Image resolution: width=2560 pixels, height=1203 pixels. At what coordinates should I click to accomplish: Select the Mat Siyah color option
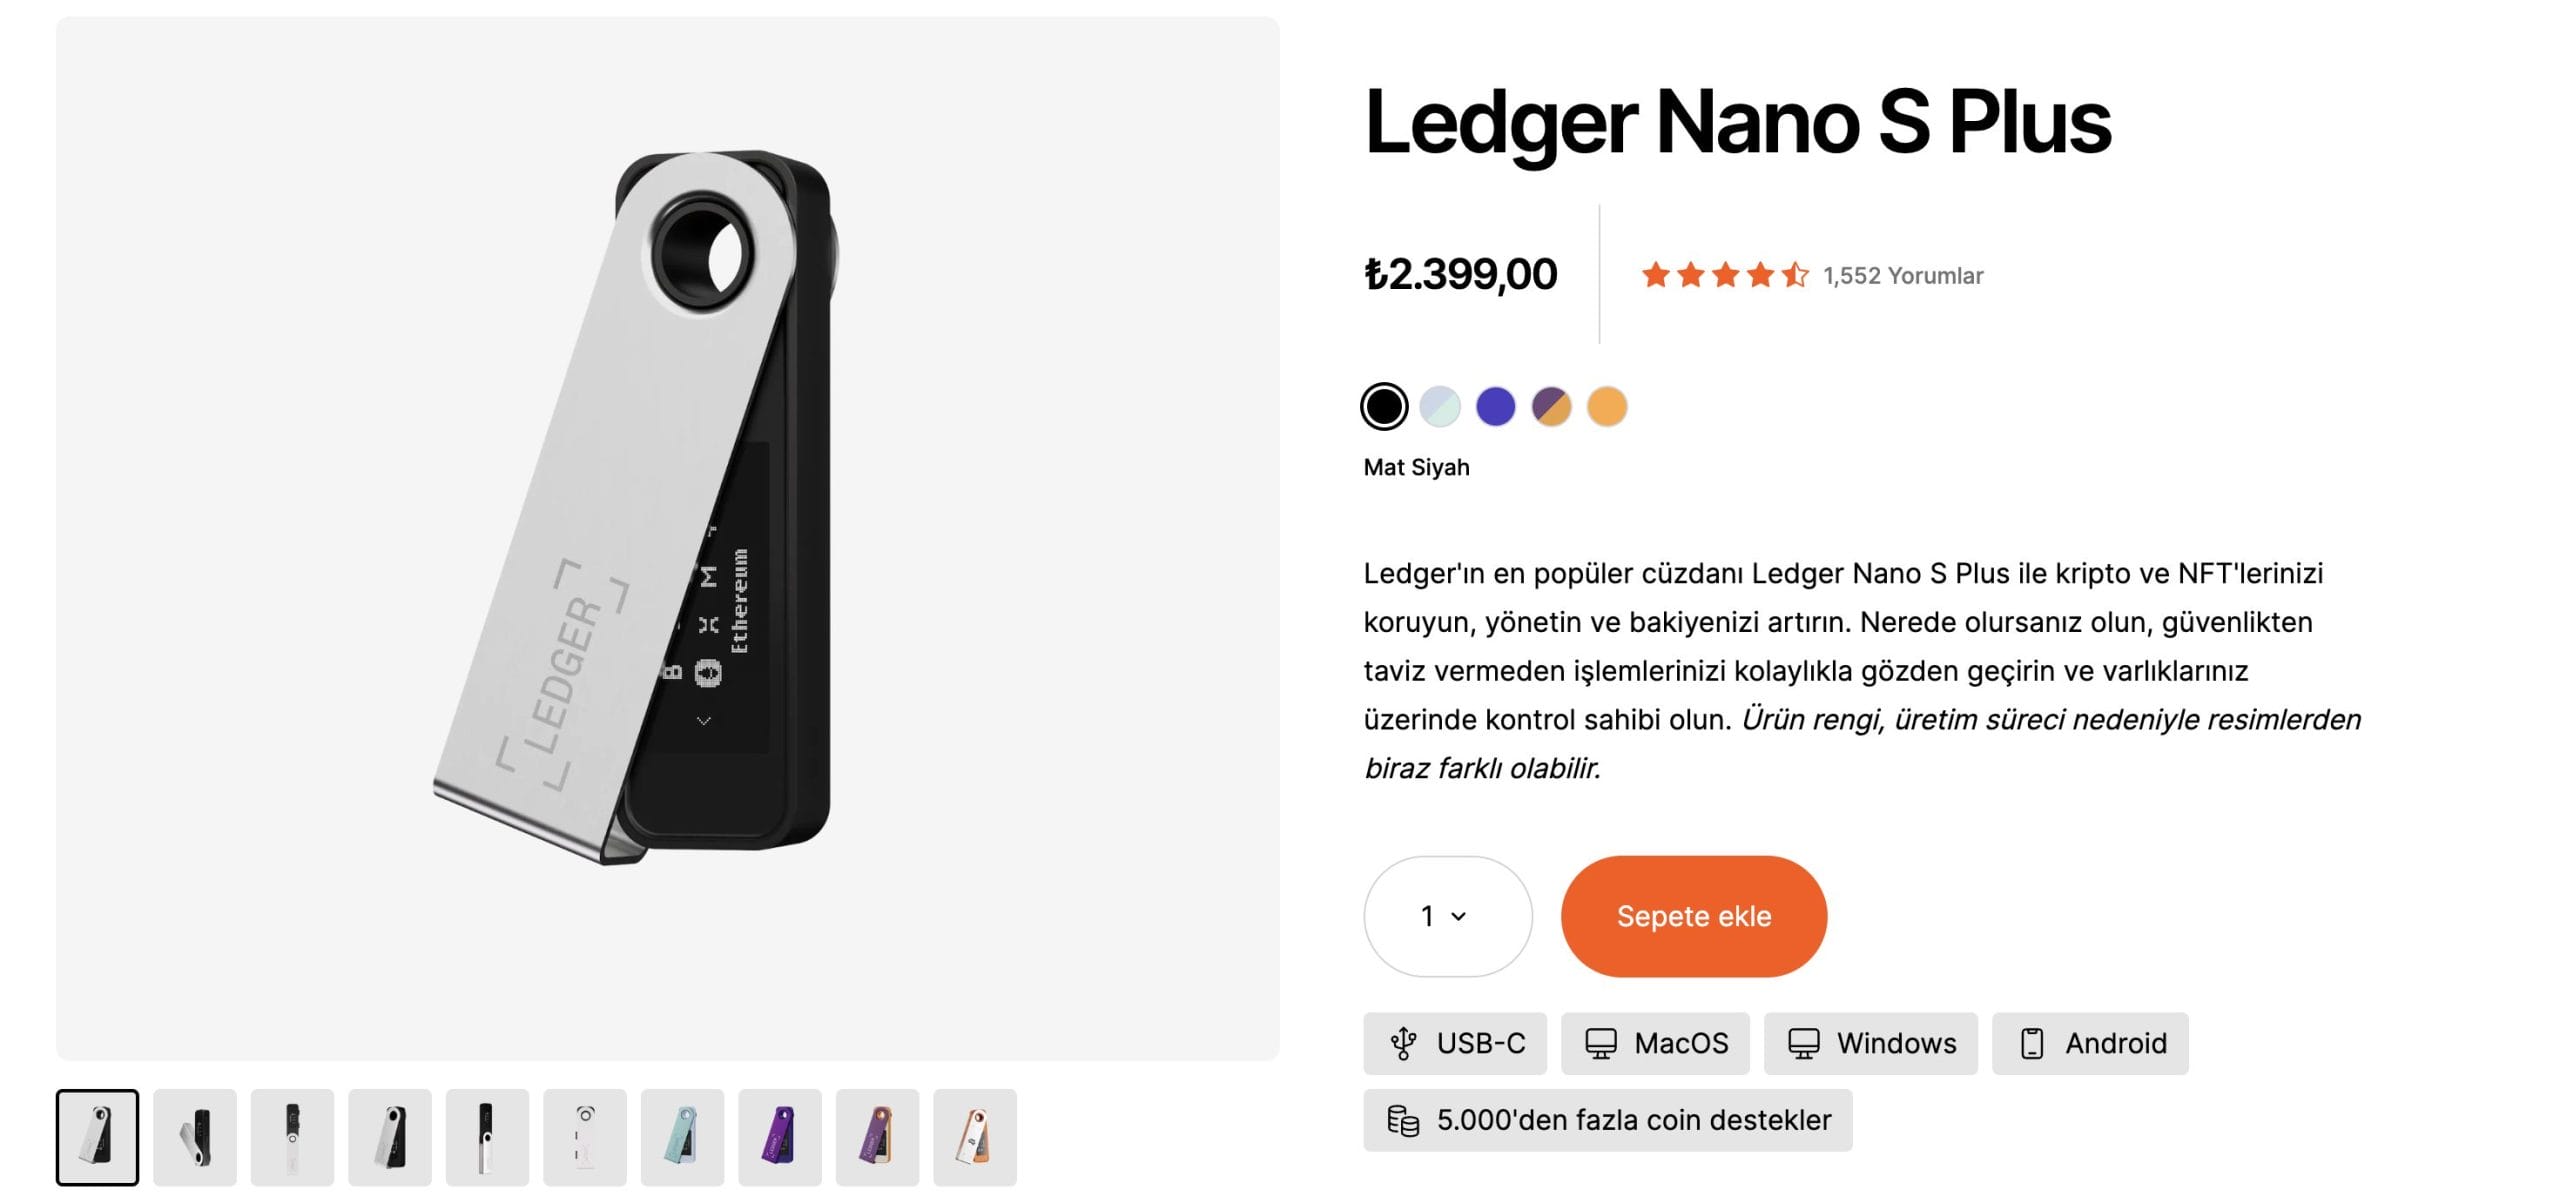1385,405
